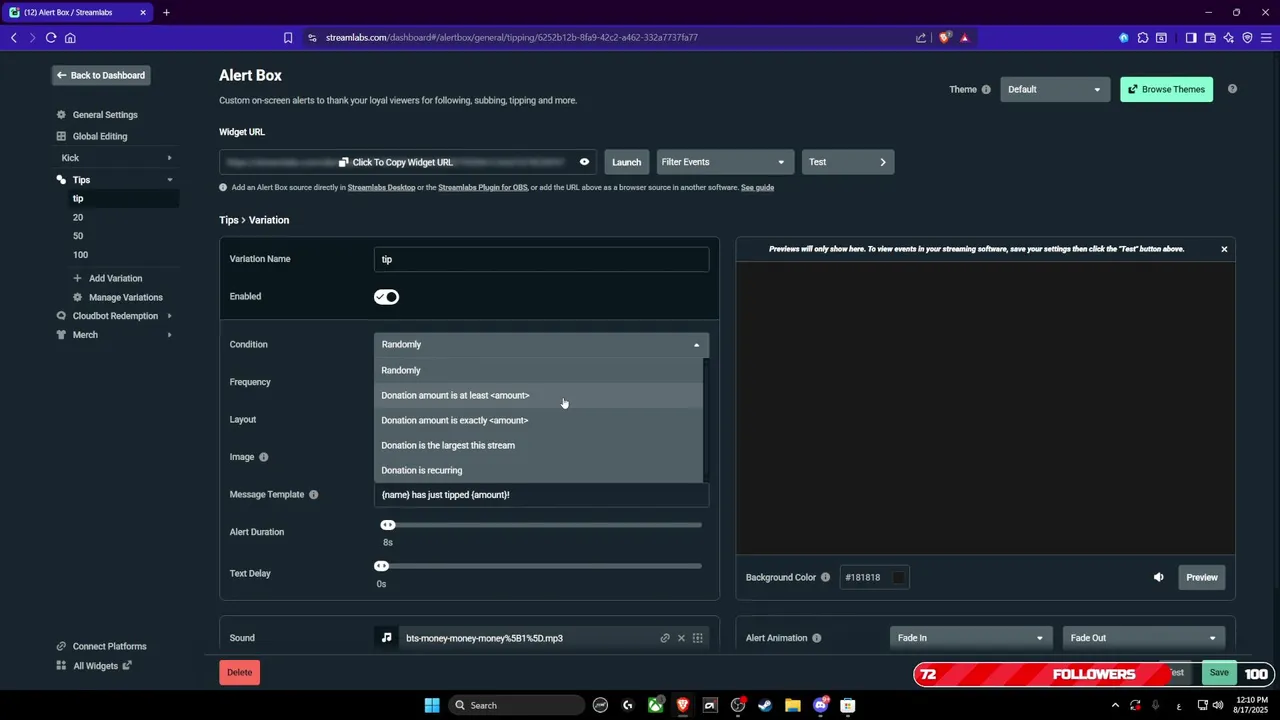Click the Image info icon
This screenshot has height=720, width=1280.
pos(264,457)
